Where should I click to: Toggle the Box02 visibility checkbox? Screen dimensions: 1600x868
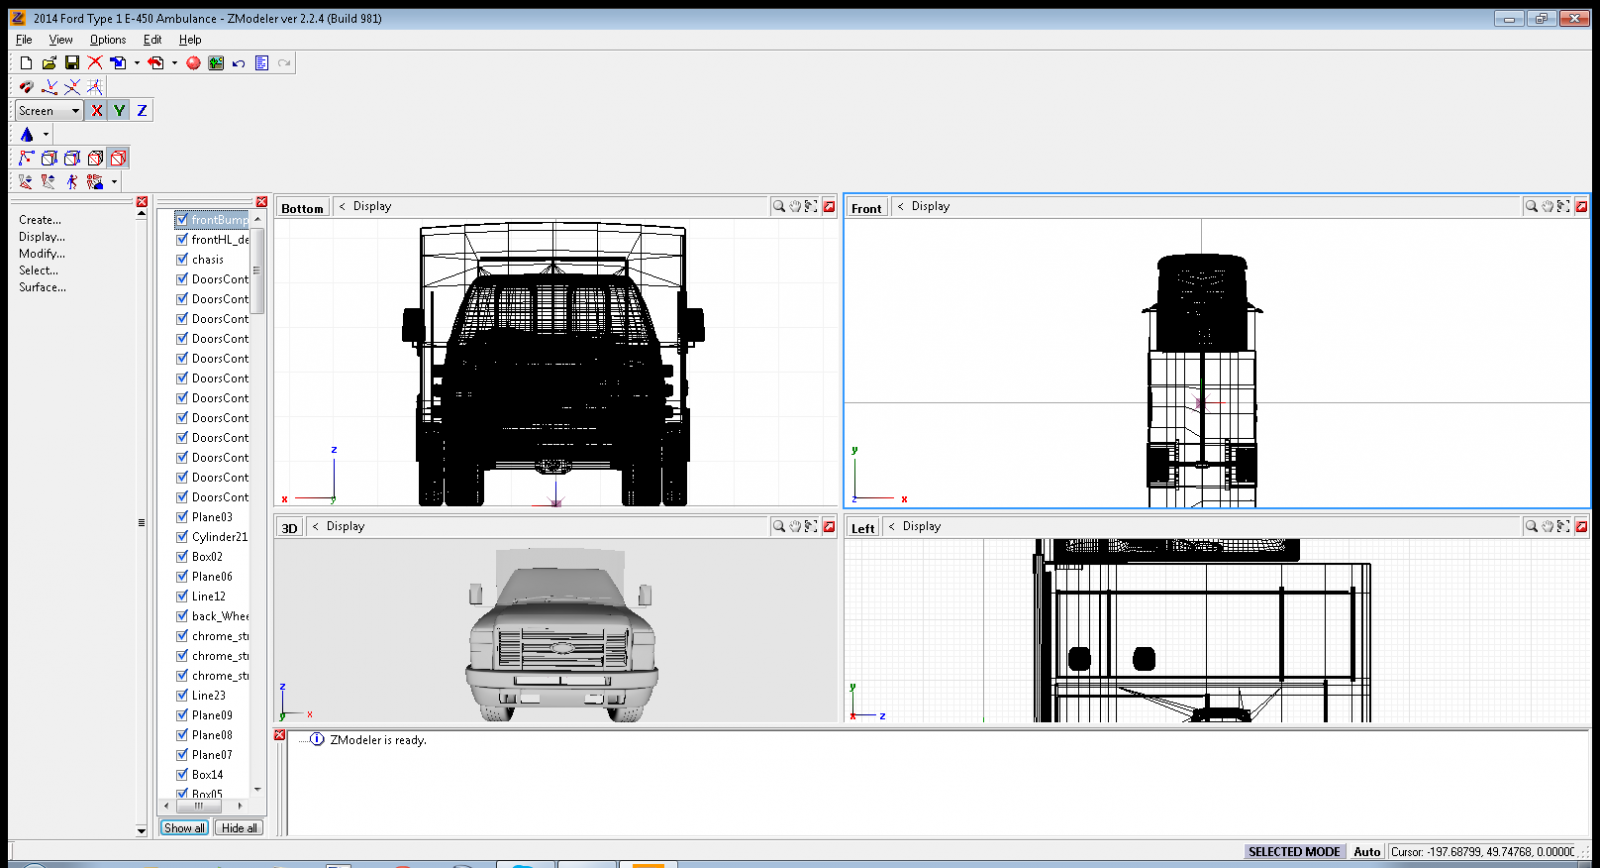(182, 556)
